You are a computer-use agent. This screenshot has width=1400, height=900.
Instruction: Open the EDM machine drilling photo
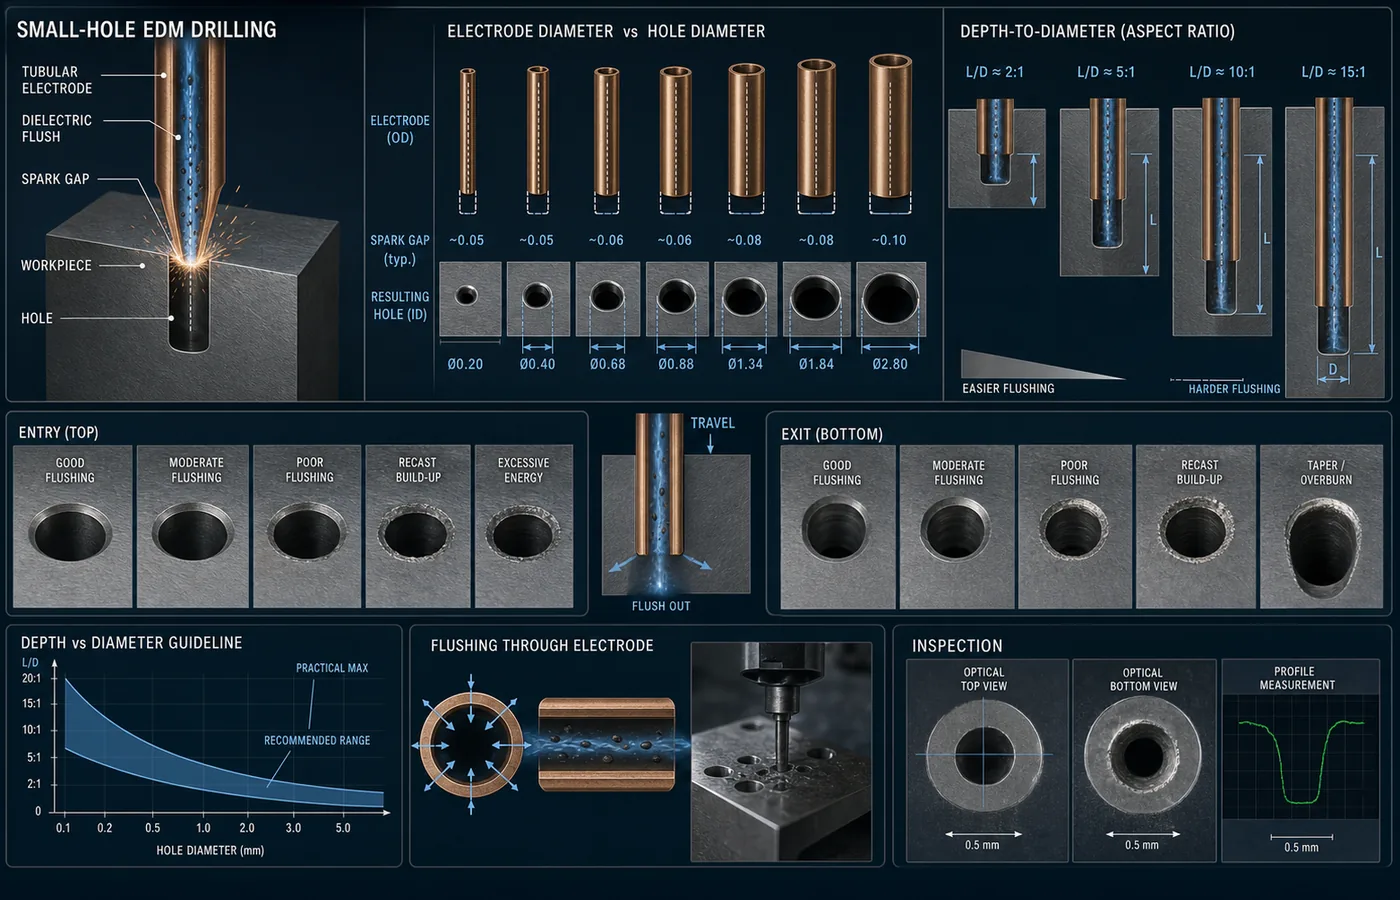[x=781, y=752]
